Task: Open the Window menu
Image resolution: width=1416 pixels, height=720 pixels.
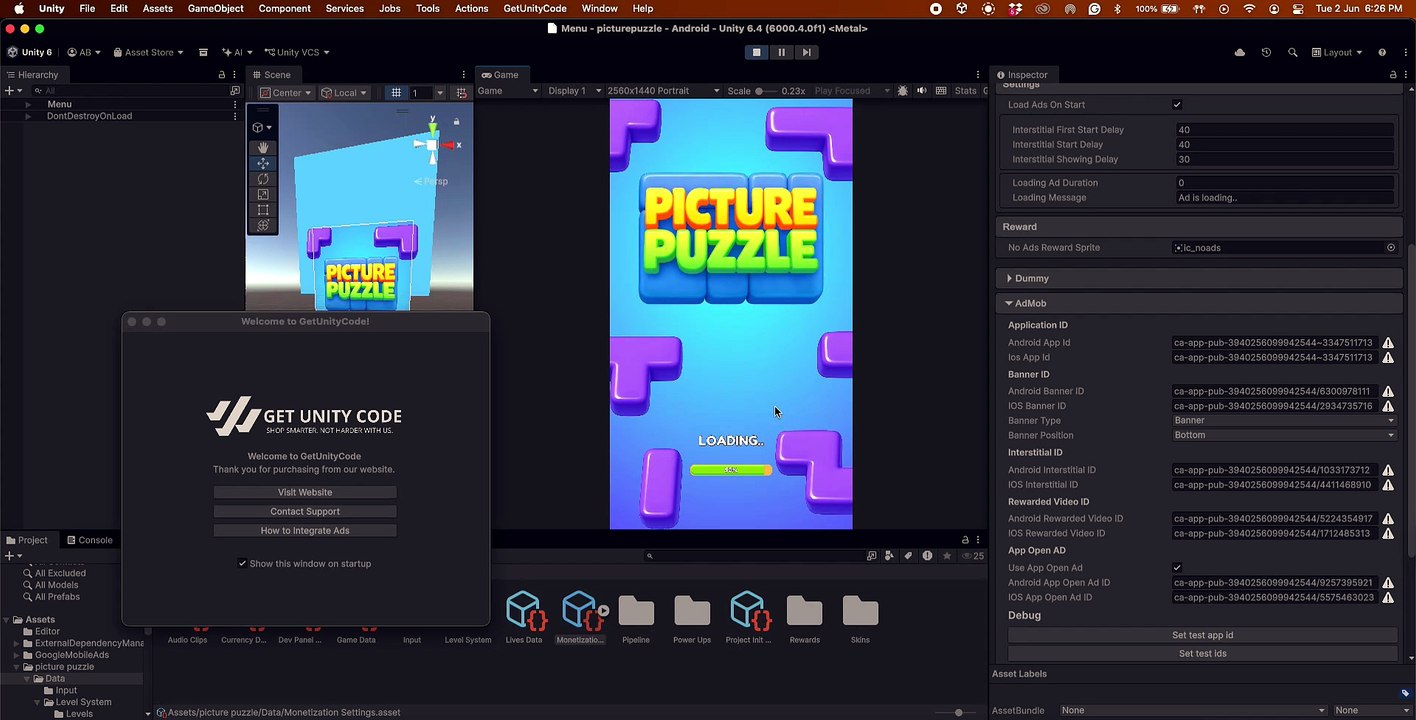Action: point(599,8)
